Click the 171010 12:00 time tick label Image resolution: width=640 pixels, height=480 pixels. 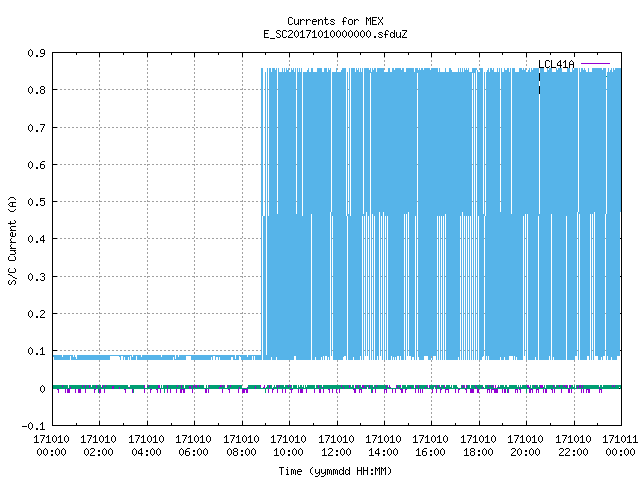[336, 446]
